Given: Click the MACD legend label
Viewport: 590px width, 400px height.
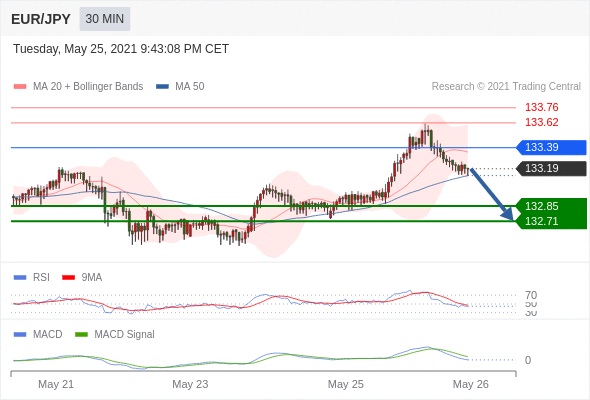Looking at the screenshot, I should [x=47, y=335].
